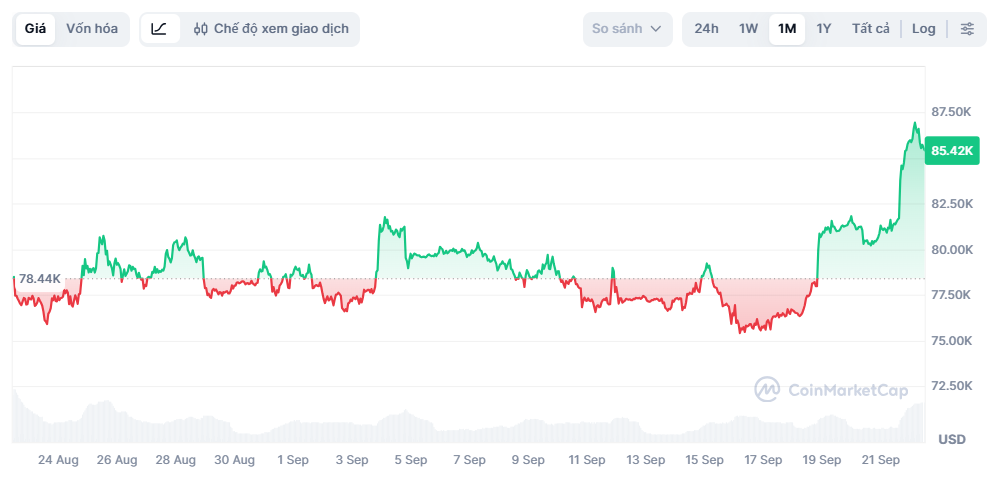Click the 9 Sep date label

click(528, 460)
